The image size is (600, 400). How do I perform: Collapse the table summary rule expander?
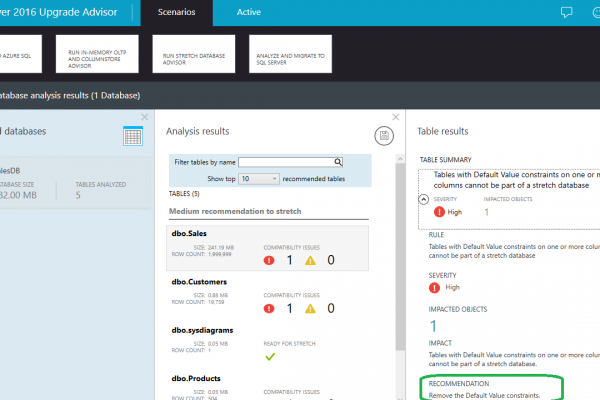[x=424, y=199]
